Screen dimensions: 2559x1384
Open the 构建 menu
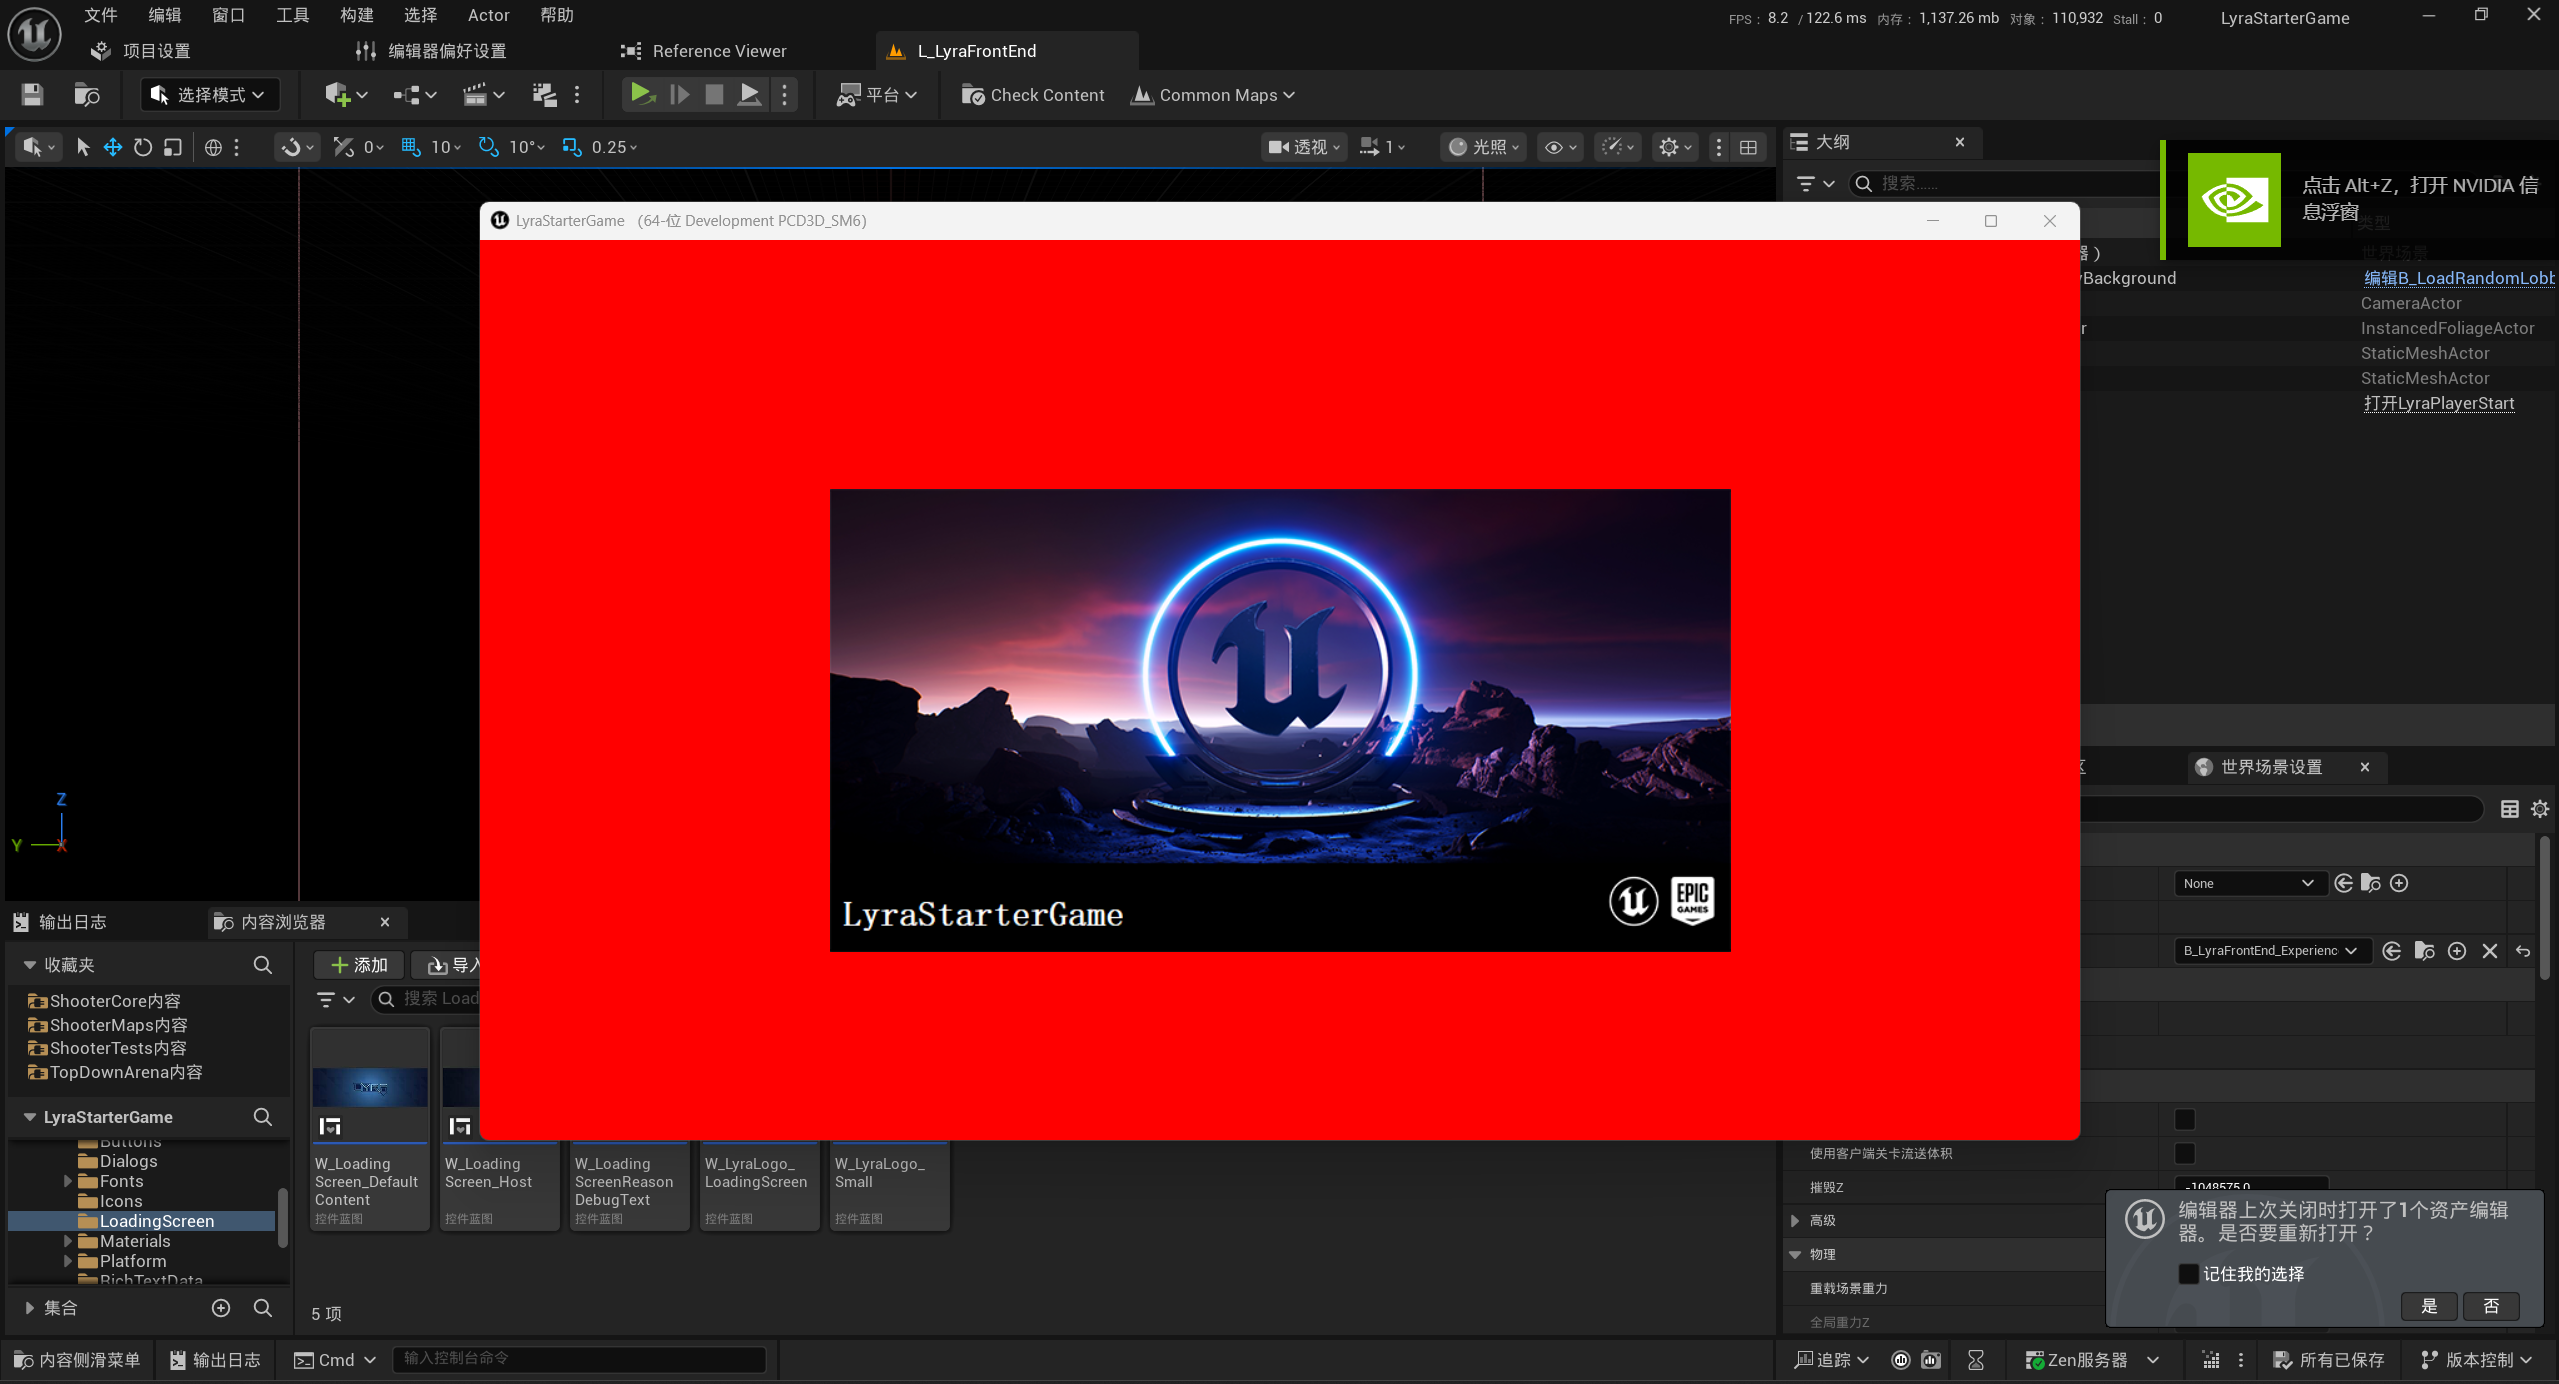pos(356,15)
